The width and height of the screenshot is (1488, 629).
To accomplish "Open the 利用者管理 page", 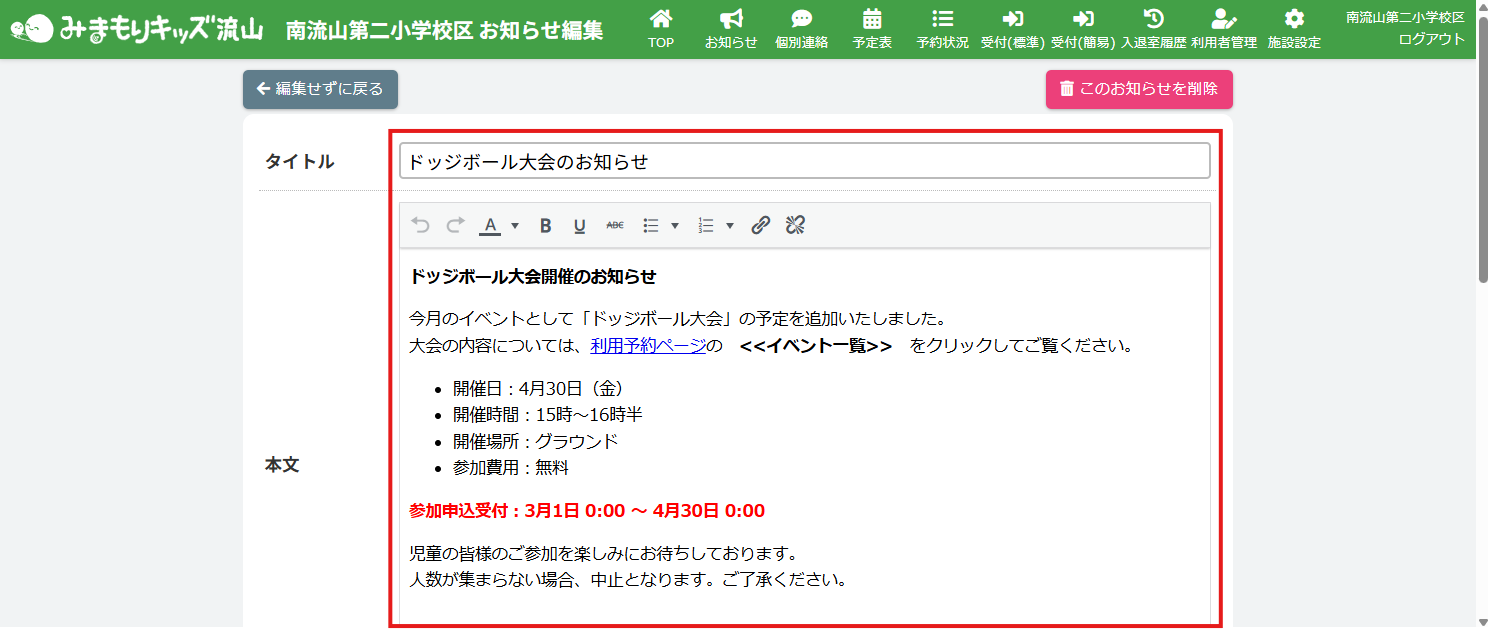I will pos(1223,29).
